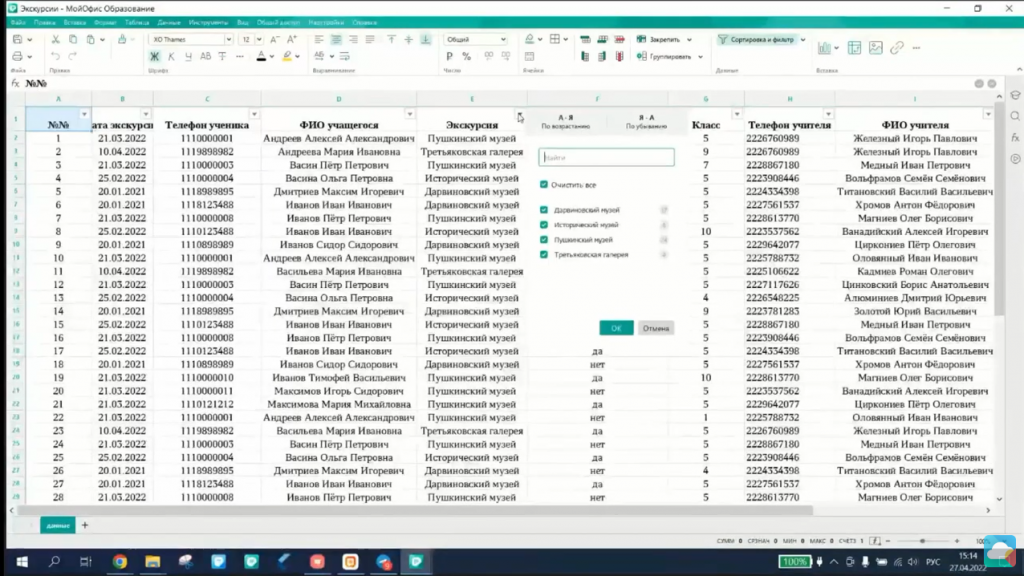Viewport: 1024px width, 576px height.
Task: Open Chrome from the Windows taskbar
Action: point(120,562)
